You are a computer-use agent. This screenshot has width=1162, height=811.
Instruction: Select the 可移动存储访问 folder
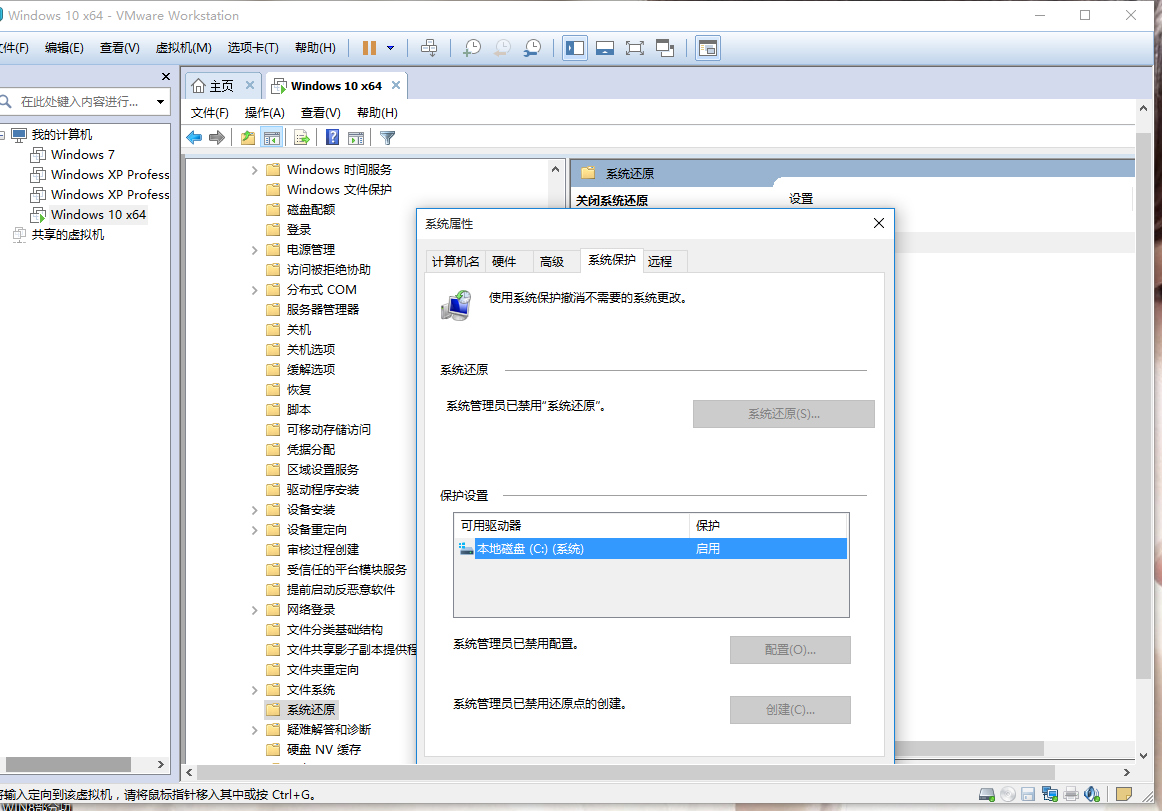(x=319, y=430)
